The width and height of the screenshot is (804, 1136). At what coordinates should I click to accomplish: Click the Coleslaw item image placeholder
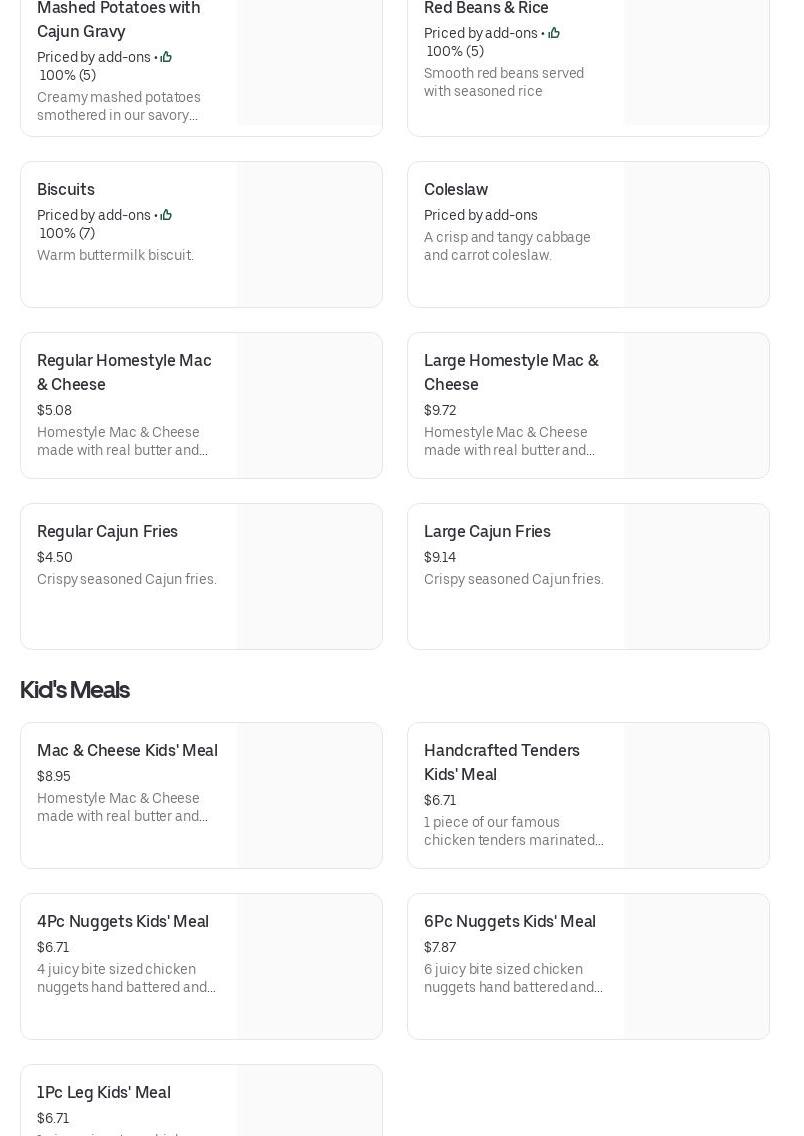click(696, 235)
